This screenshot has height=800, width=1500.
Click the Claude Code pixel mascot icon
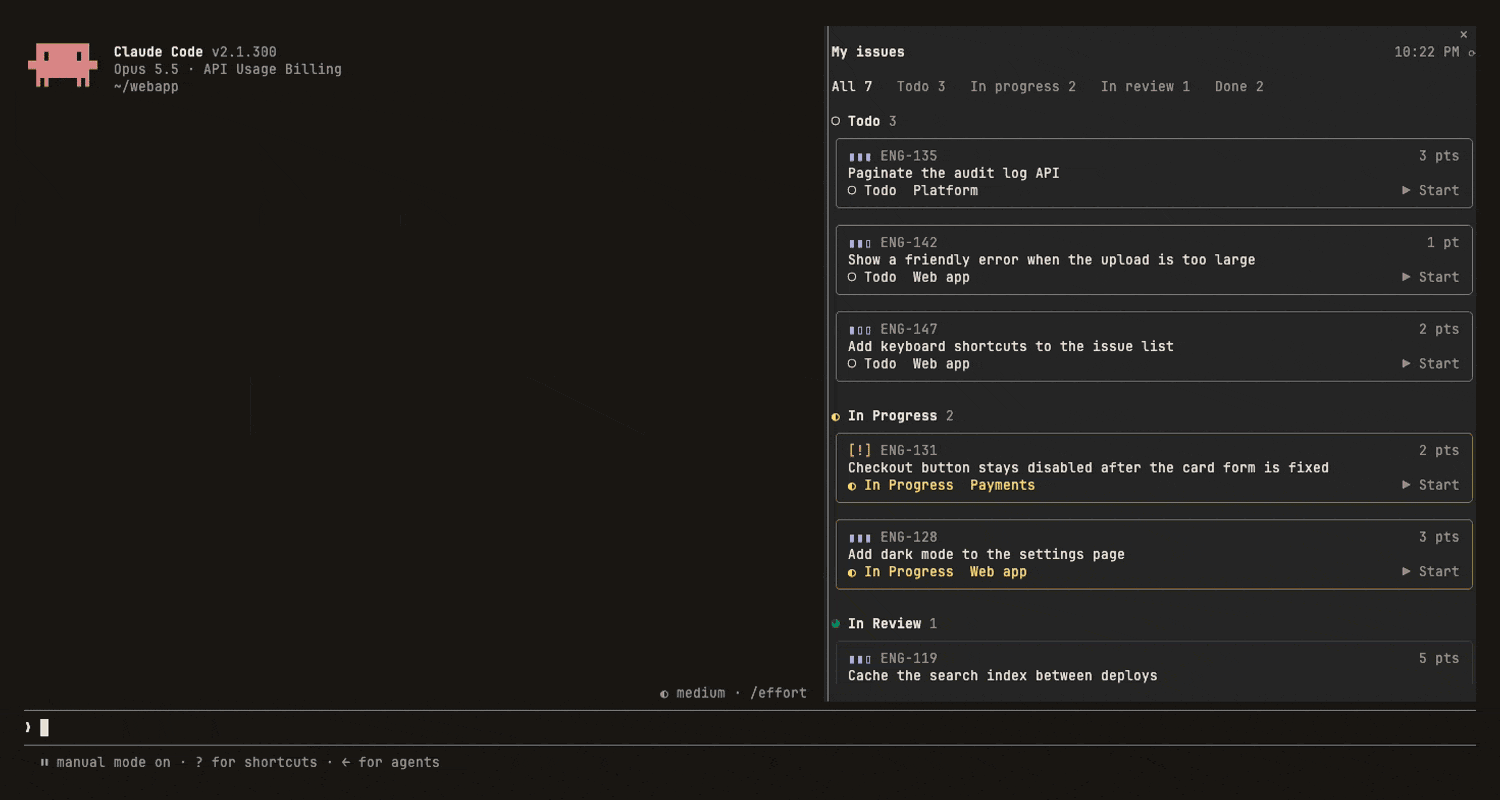tap(63, 64)
